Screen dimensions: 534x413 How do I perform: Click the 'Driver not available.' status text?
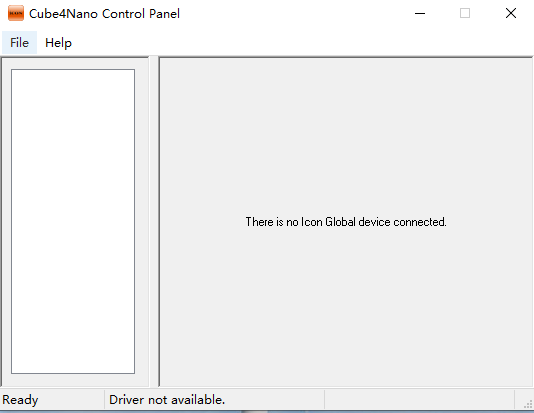point(167,400)
